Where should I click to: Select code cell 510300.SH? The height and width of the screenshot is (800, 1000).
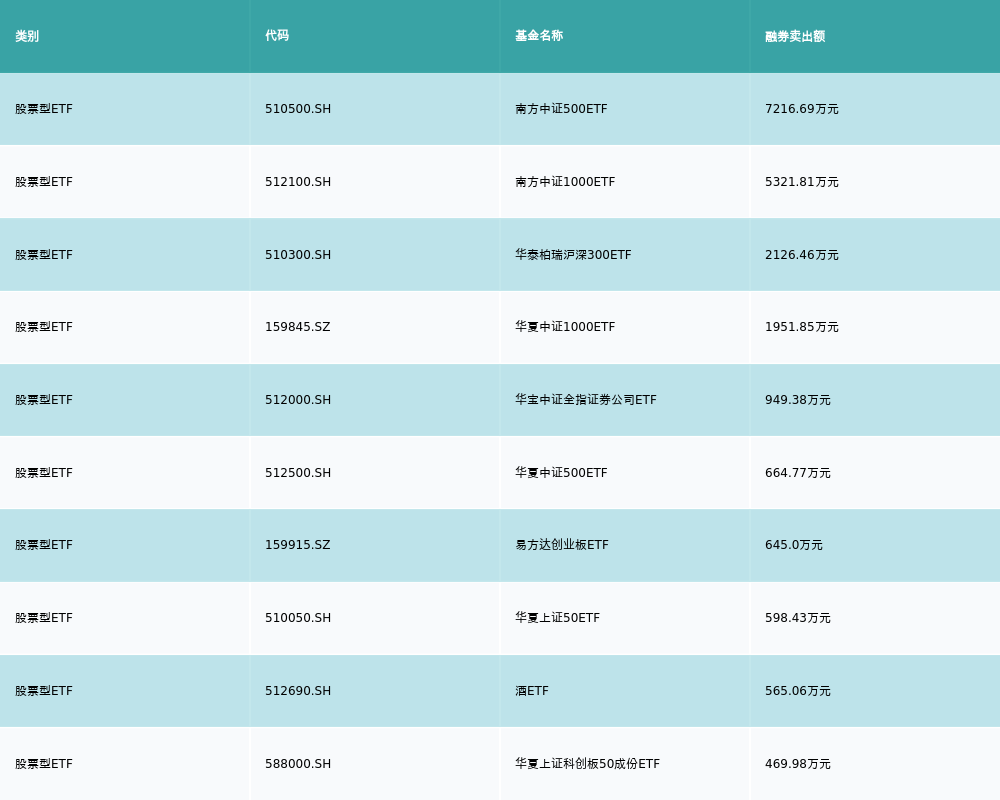(298, 255)
